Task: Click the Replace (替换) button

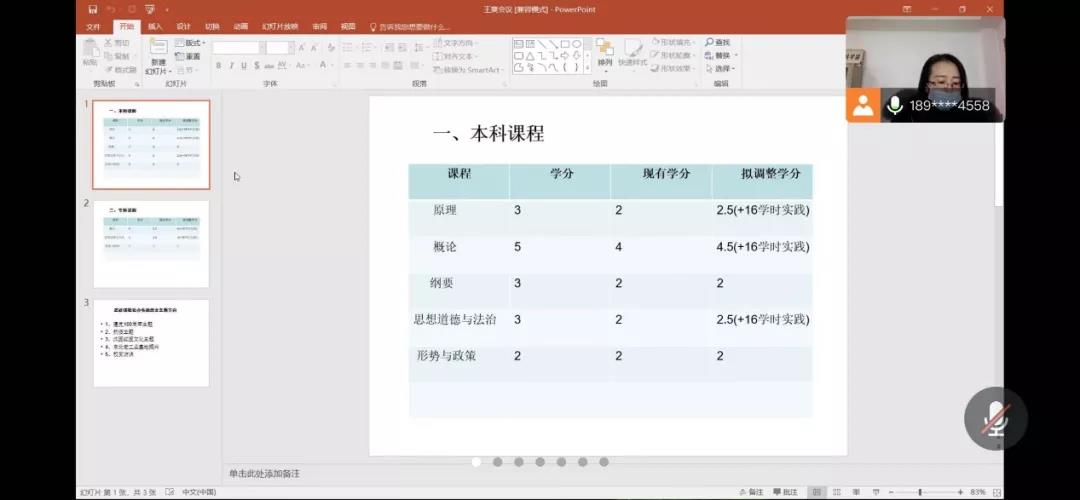Action: (x=721, y=56)
